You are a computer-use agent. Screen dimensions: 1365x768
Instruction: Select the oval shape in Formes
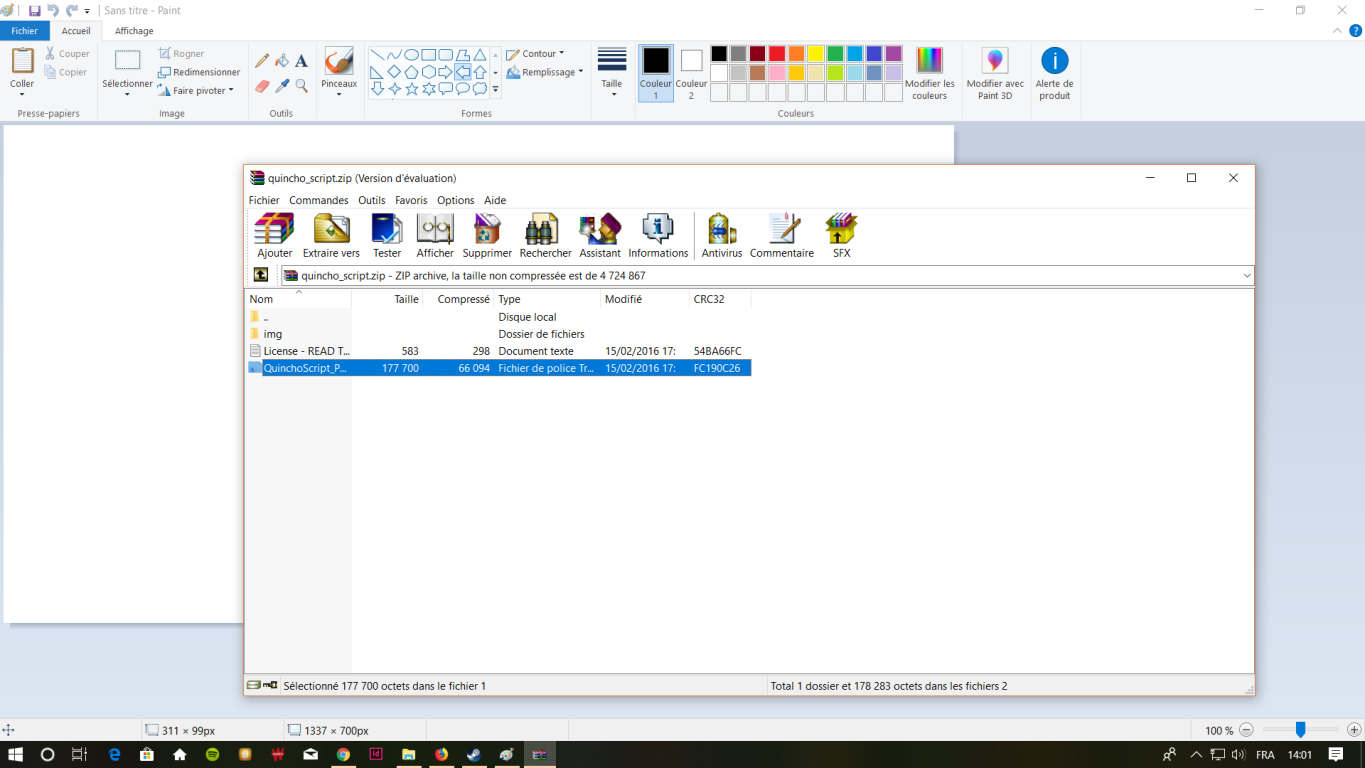(411, 55)
